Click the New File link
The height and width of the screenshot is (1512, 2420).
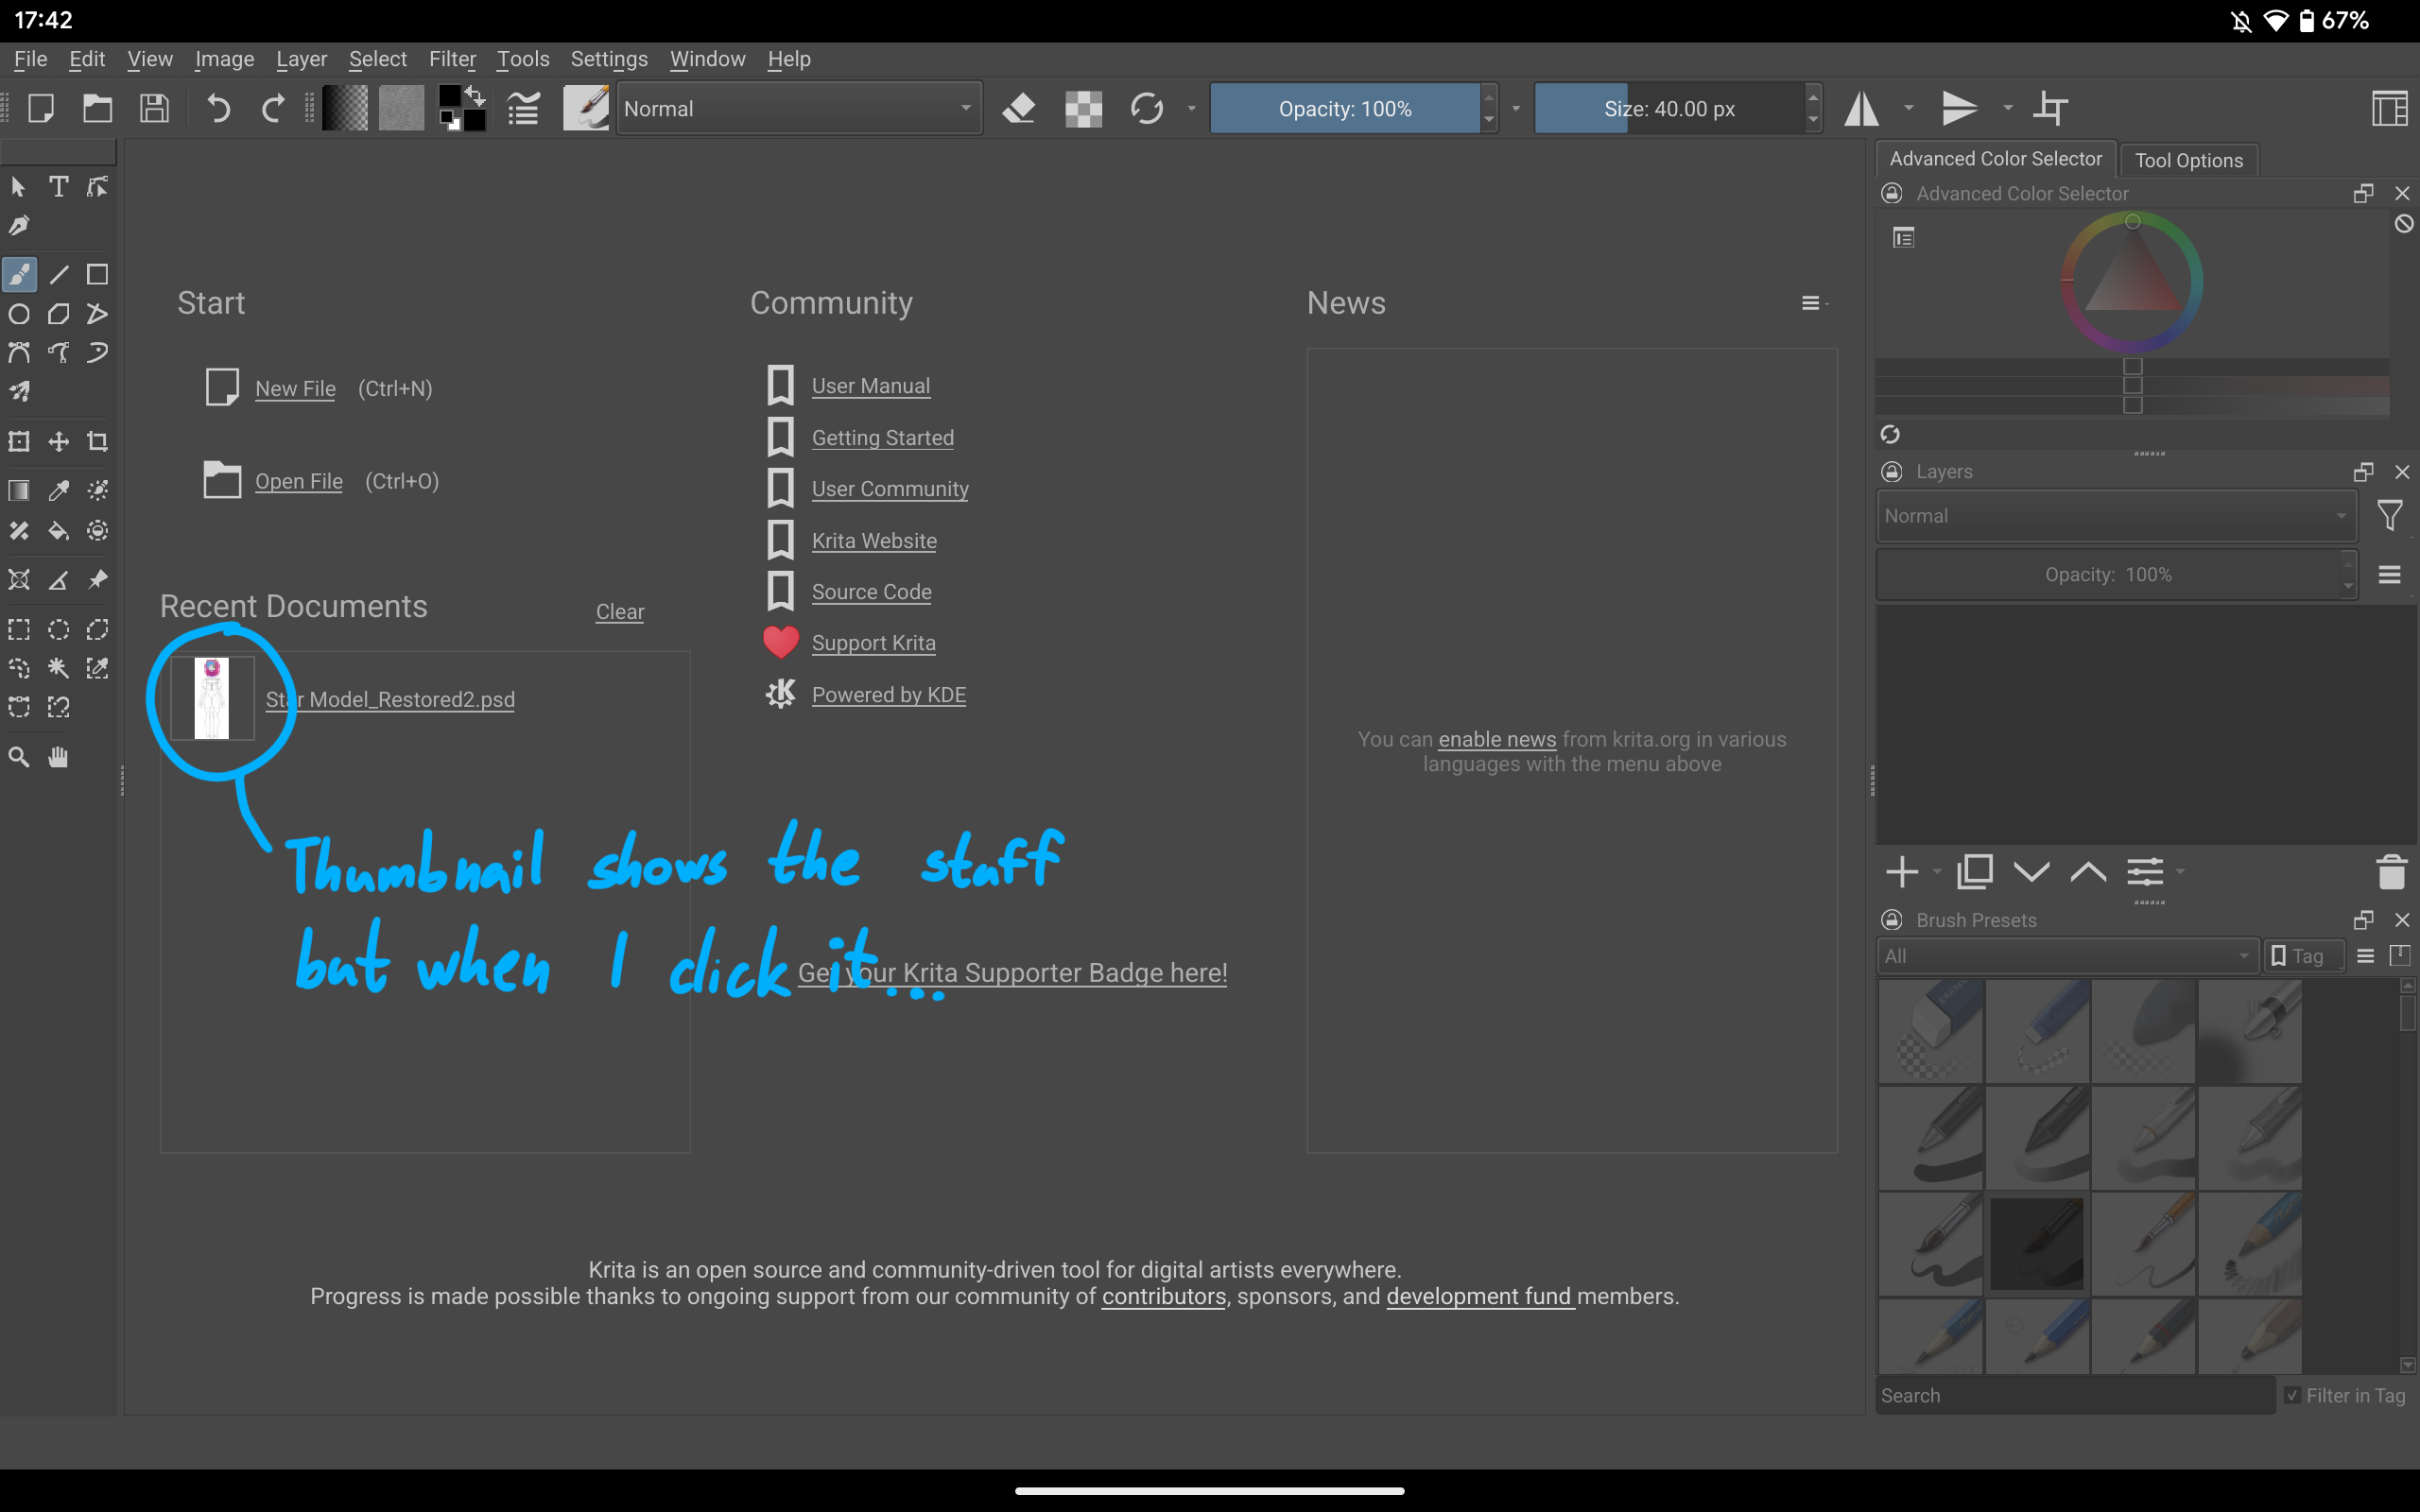295,388
